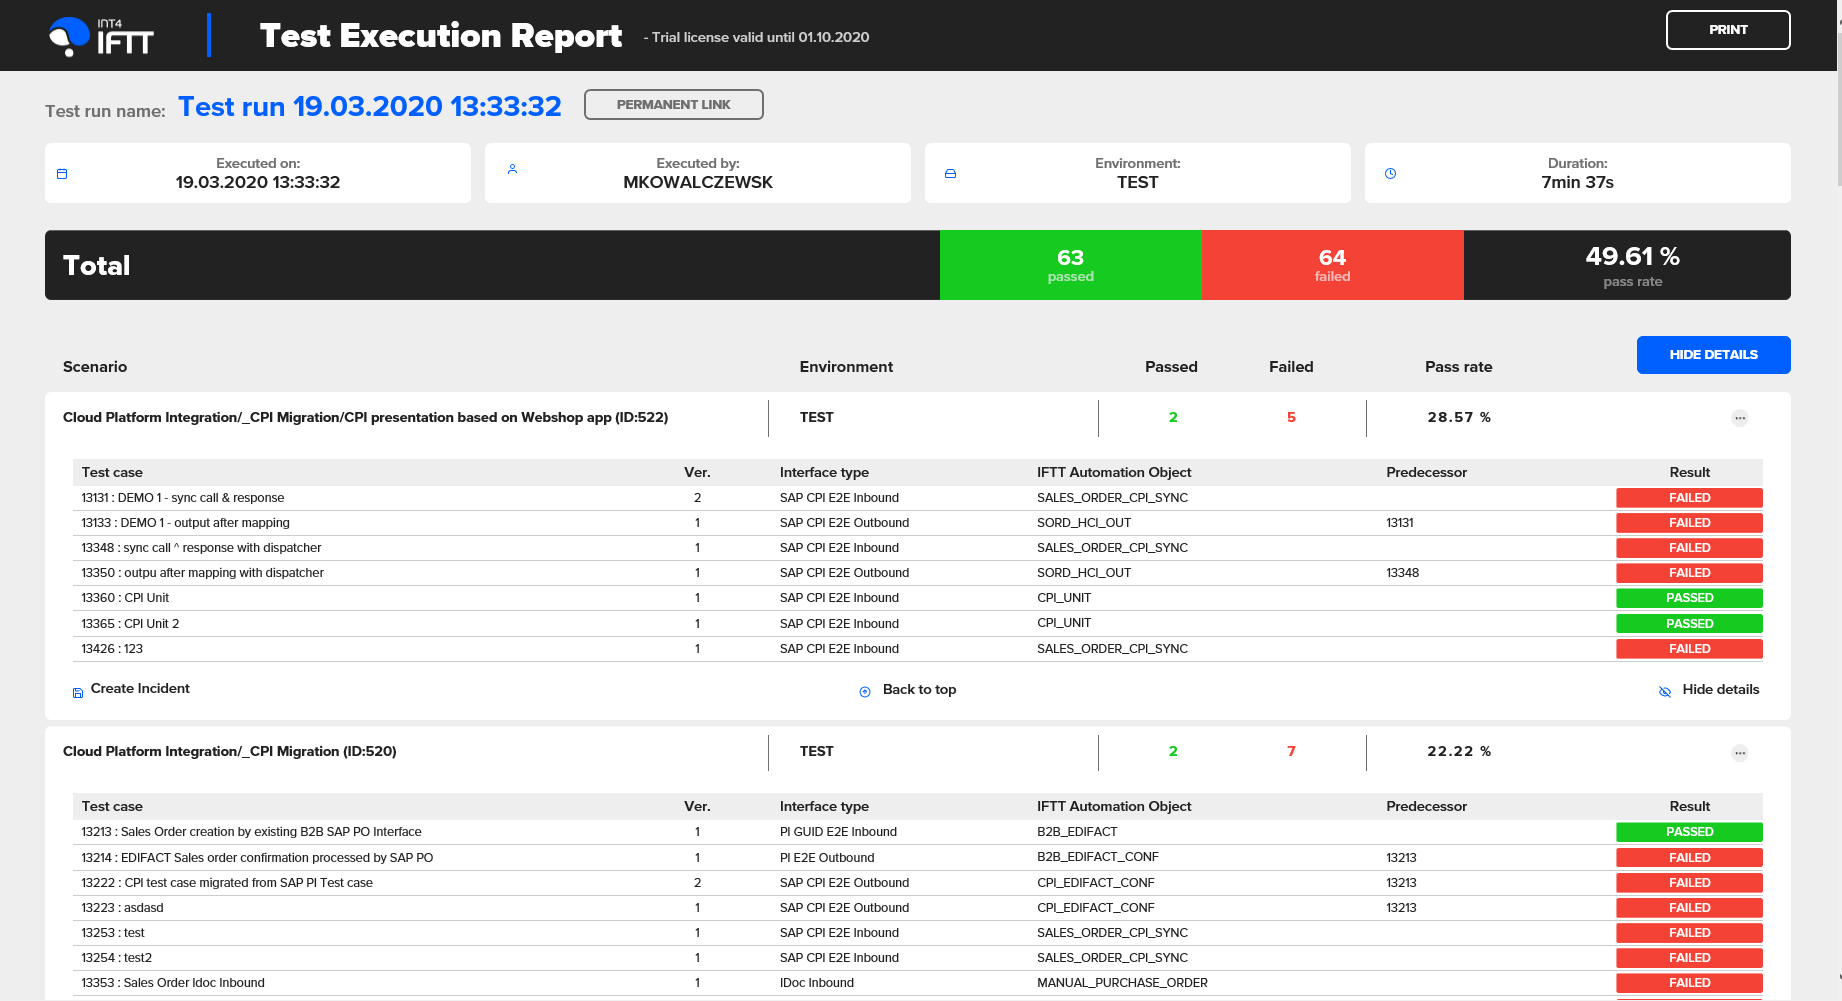Click the user icon on the Executed by card
1842x1001 pixels.
tap(512, 170)
